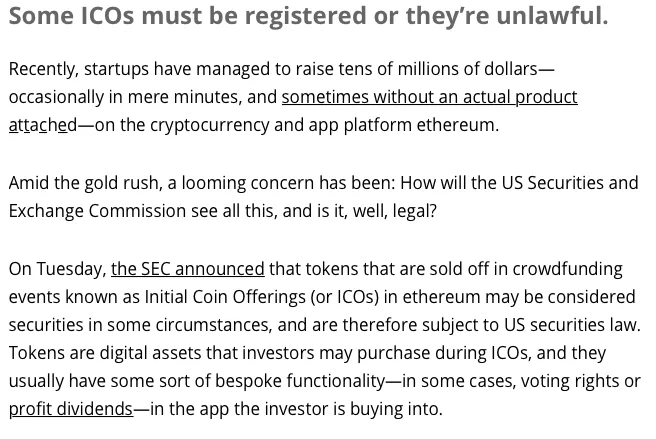Click the word "Recently" at the paragraph start
Screen dimensions: 656x439
pyautogui.click(x=44, y=69)
